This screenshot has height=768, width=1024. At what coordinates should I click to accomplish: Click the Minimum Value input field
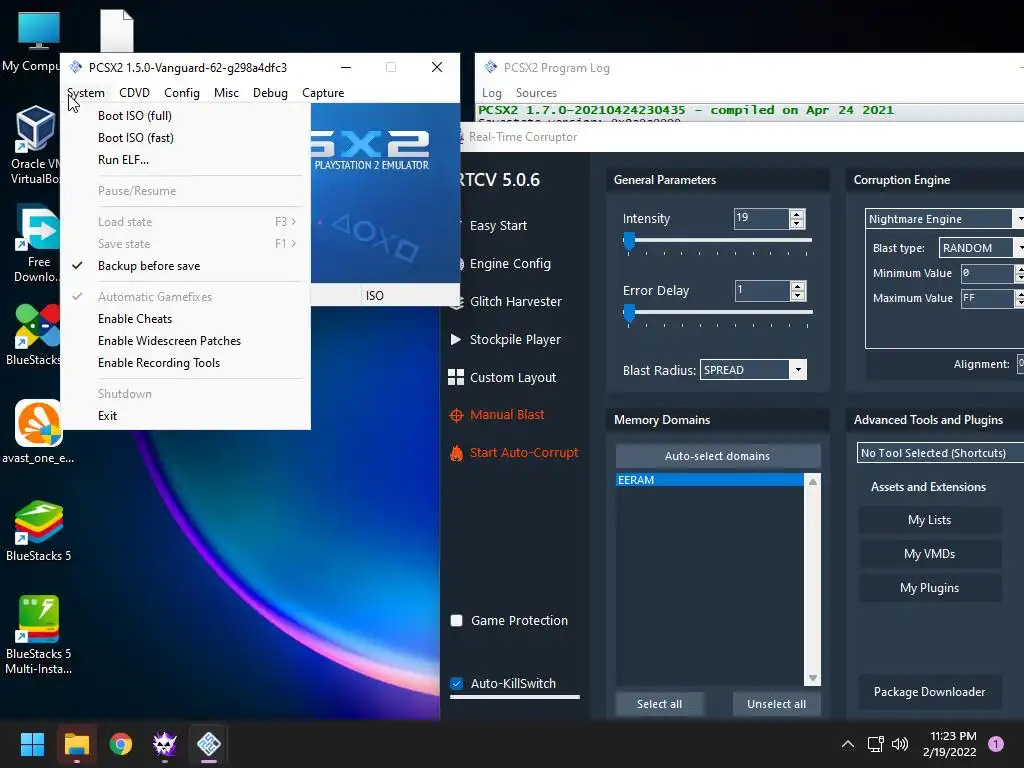click(987, 273)
